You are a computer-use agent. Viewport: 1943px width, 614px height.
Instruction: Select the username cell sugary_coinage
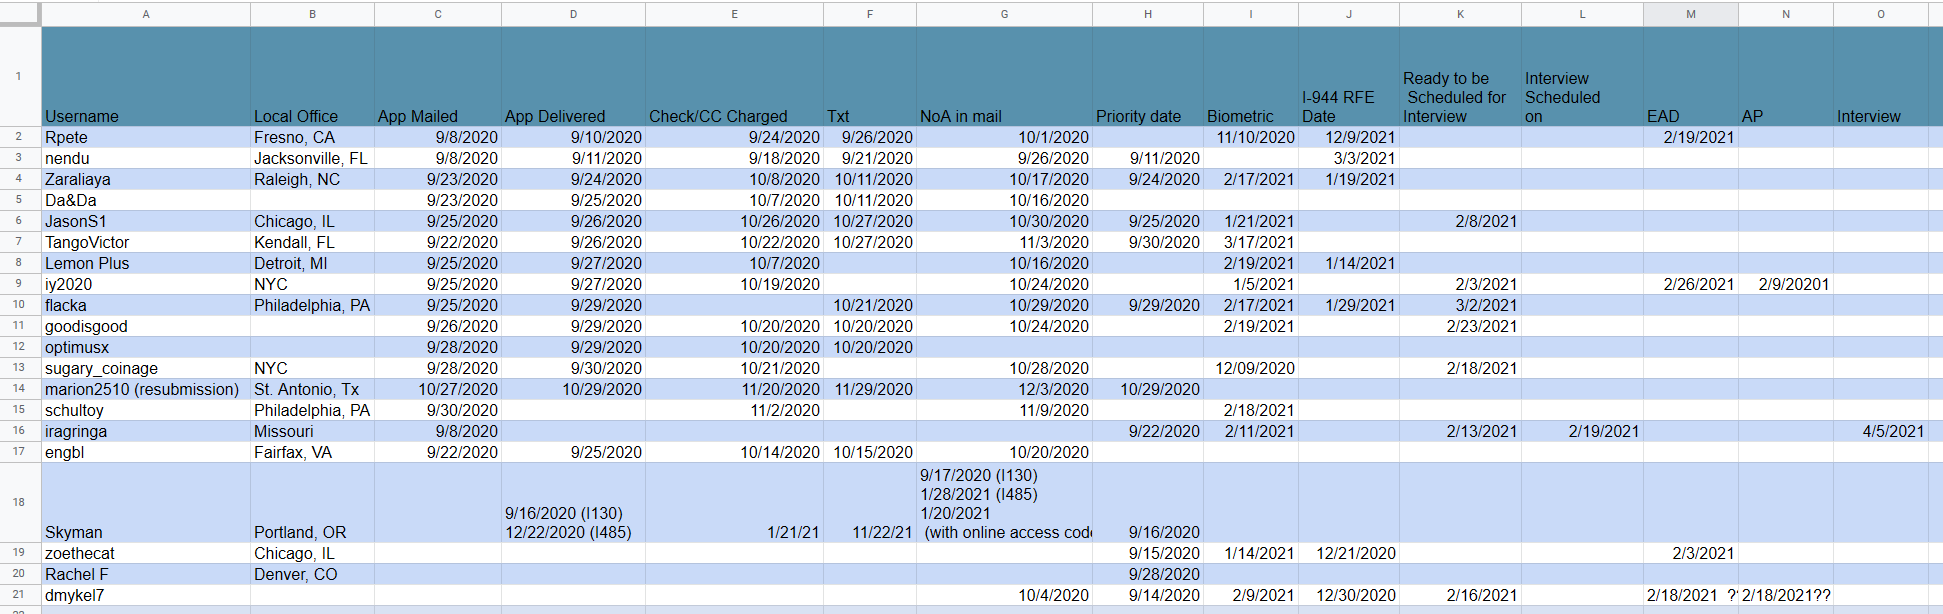(x=146, y=368)
